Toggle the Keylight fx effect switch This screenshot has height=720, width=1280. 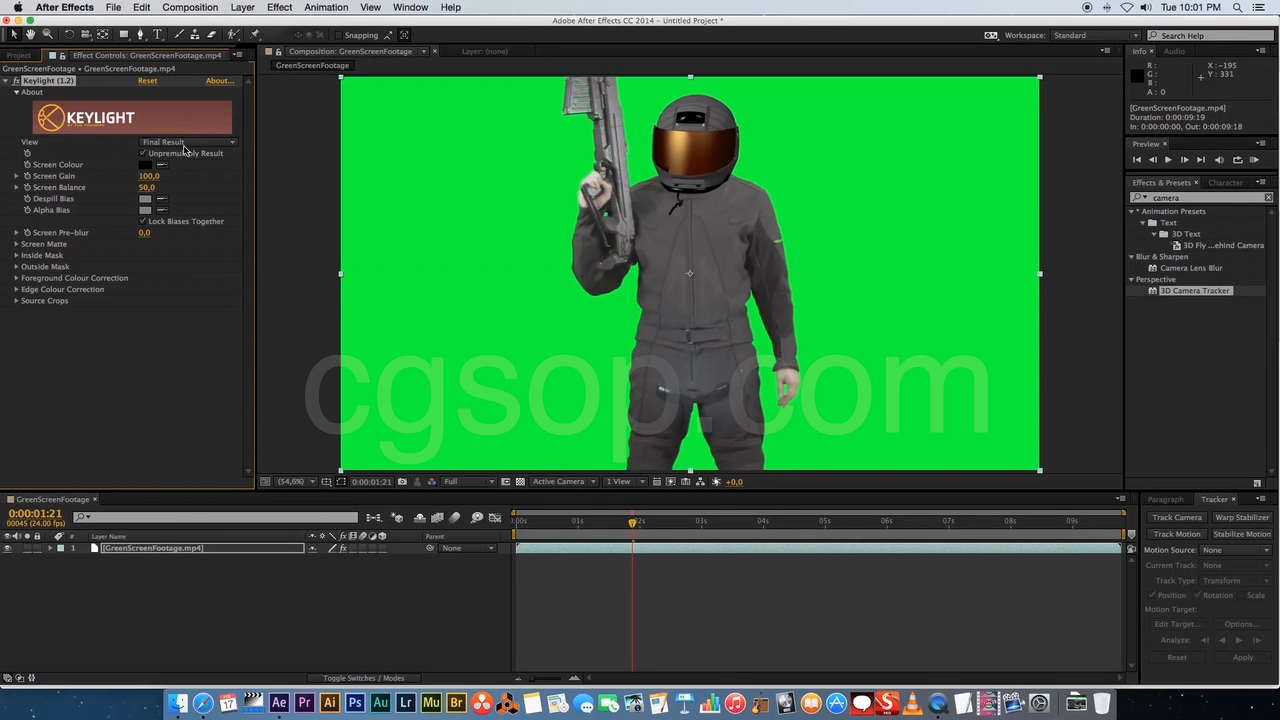(x=16, y=81)
